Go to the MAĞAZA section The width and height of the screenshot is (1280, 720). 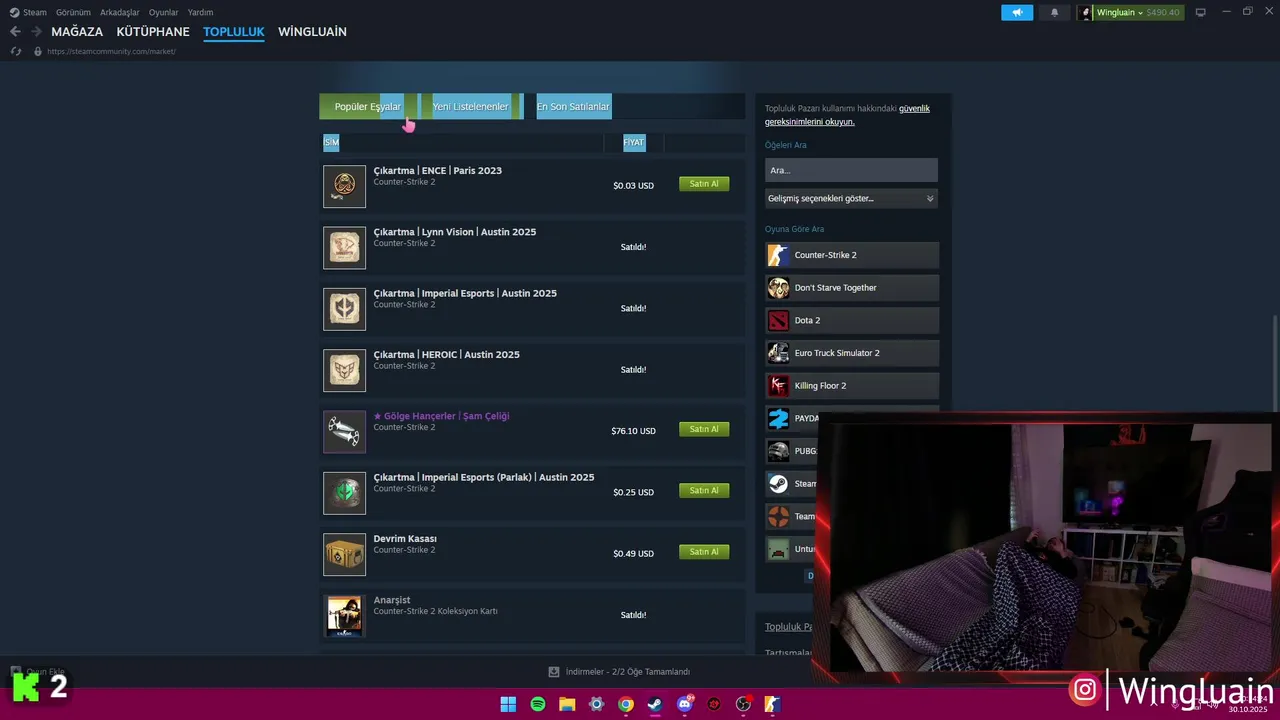click(x=77, y=32)
